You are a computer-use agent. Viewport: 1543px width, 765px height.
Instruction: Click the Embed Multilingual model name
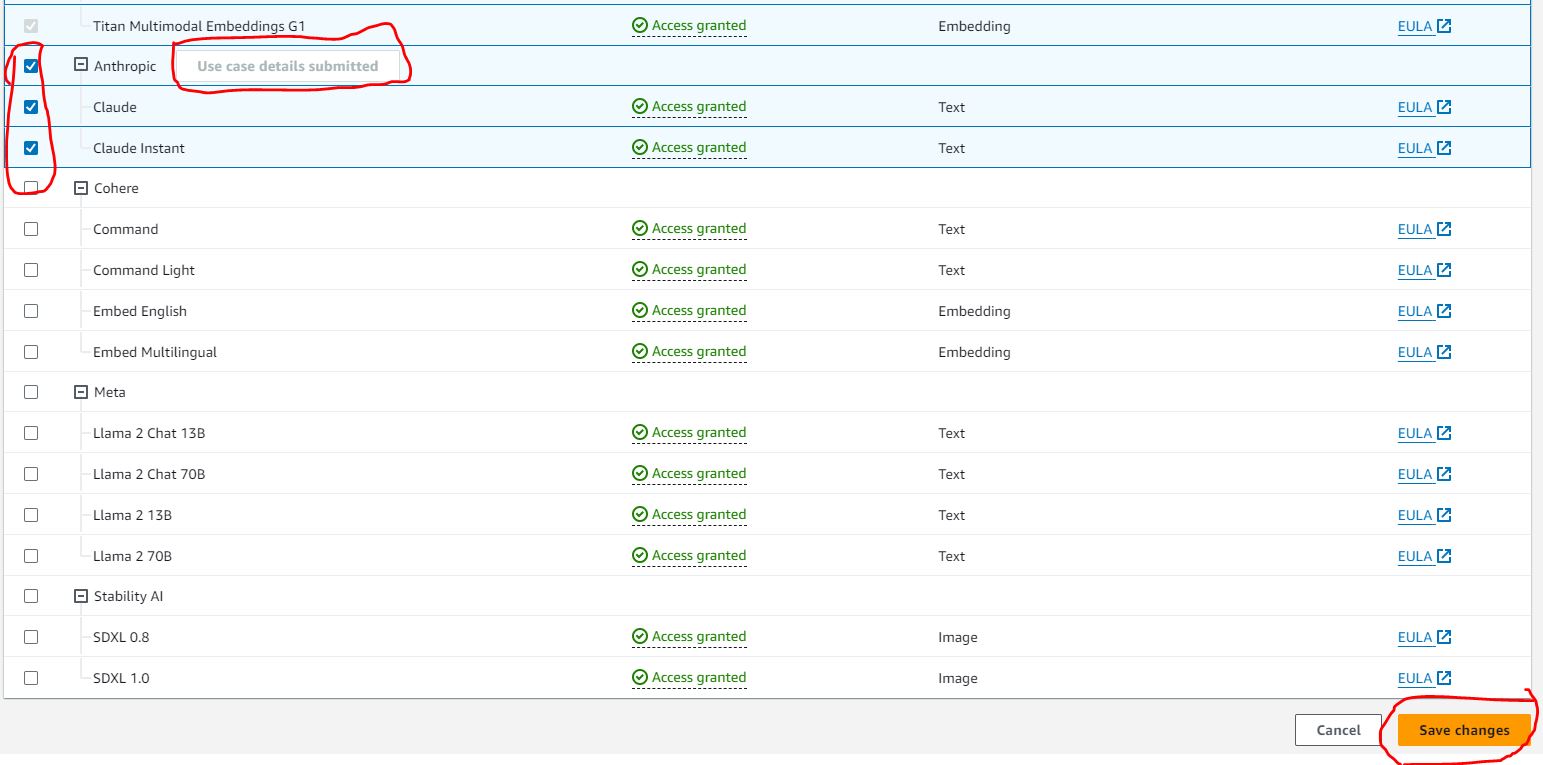pos(155,352)
